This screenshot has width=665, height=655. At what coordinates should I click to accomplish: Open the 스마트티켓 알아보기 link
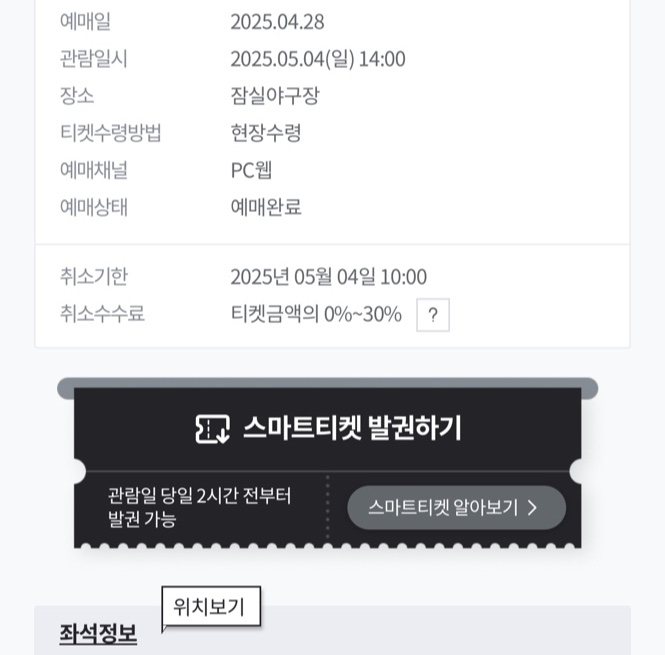(455, 508)
